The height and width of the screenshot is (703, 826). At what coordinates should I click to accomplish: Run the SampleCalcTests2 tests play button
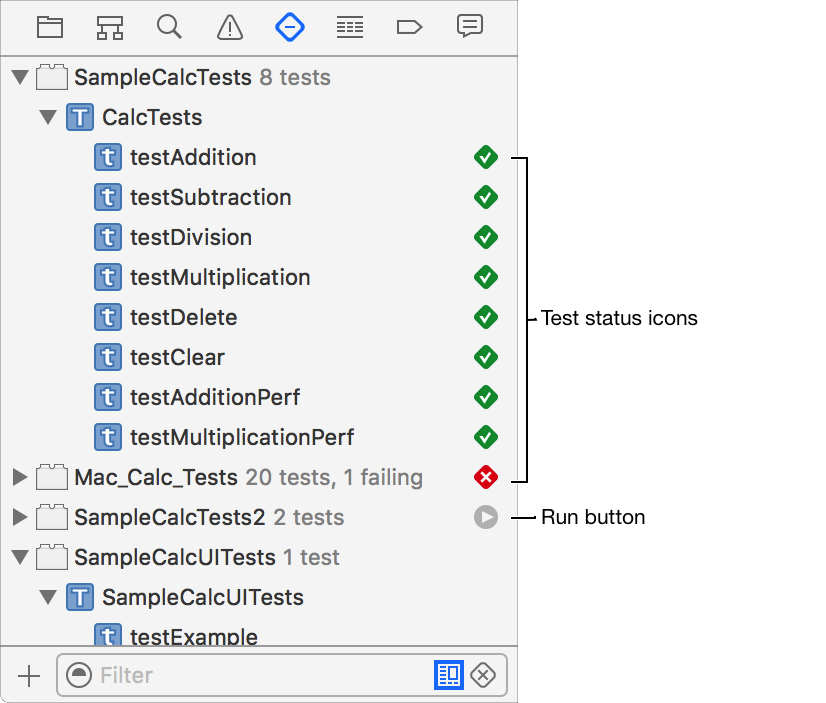click(486, 517)
